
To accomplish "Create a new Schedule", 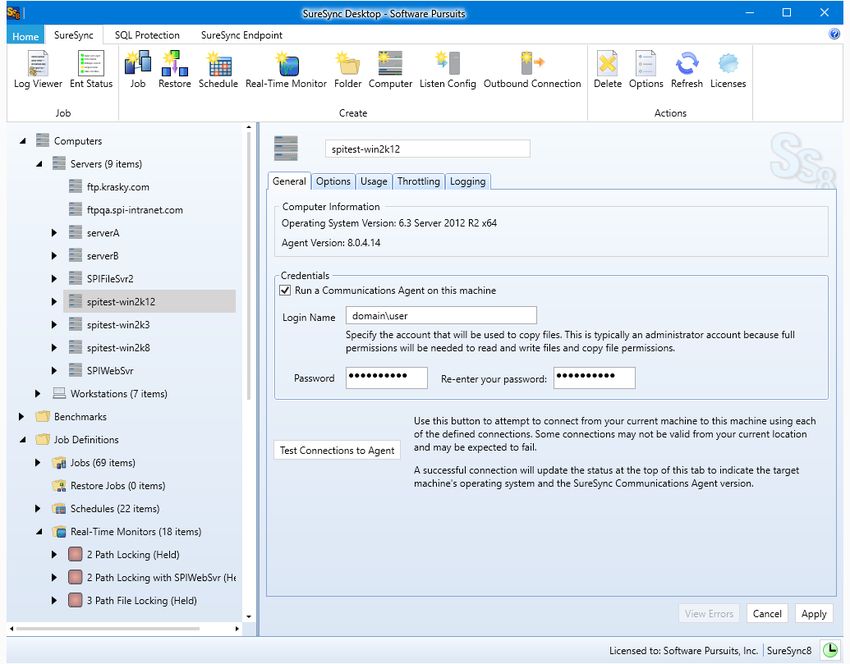I will (x=218, y=69).
